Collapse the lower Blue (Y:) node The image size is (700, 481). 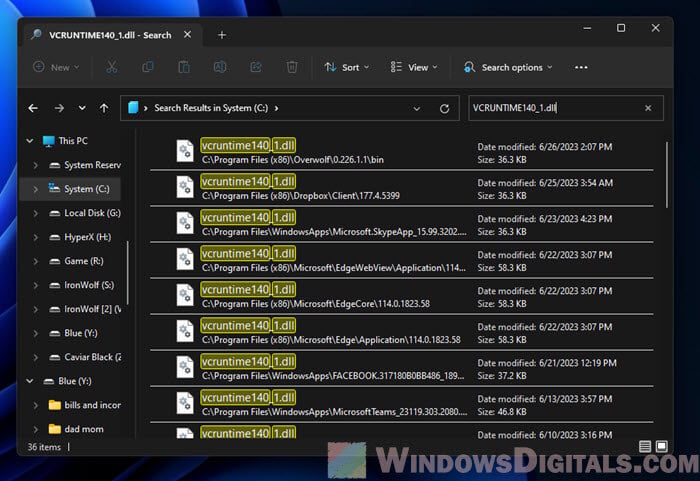[x=29, y=381]
